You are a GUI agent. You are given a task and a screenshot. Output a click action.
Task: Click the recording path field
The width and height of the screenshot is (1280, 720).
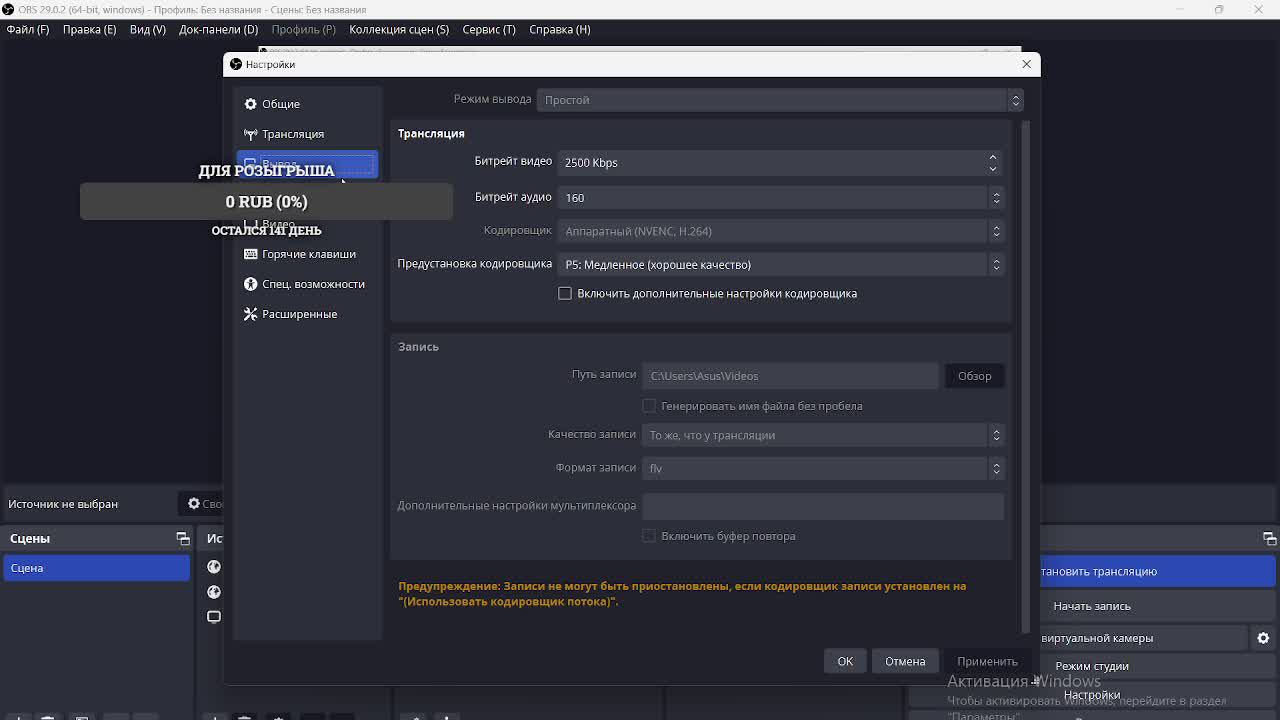click(x=790, y=376)
